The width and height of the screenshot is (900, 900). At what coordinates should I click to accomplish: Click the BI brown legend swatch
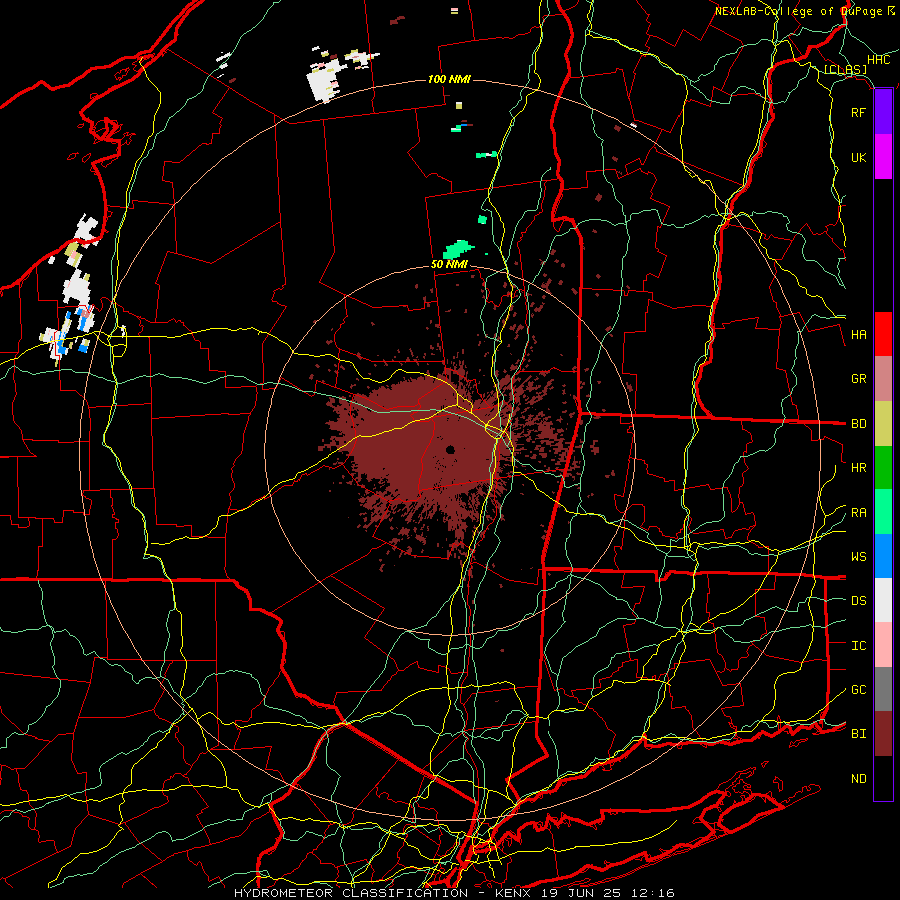point(883,734)
